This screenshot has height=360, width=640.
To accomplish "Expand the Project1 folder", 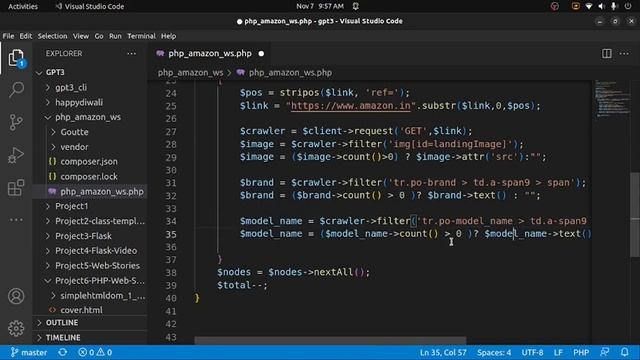I will point(48,206).
